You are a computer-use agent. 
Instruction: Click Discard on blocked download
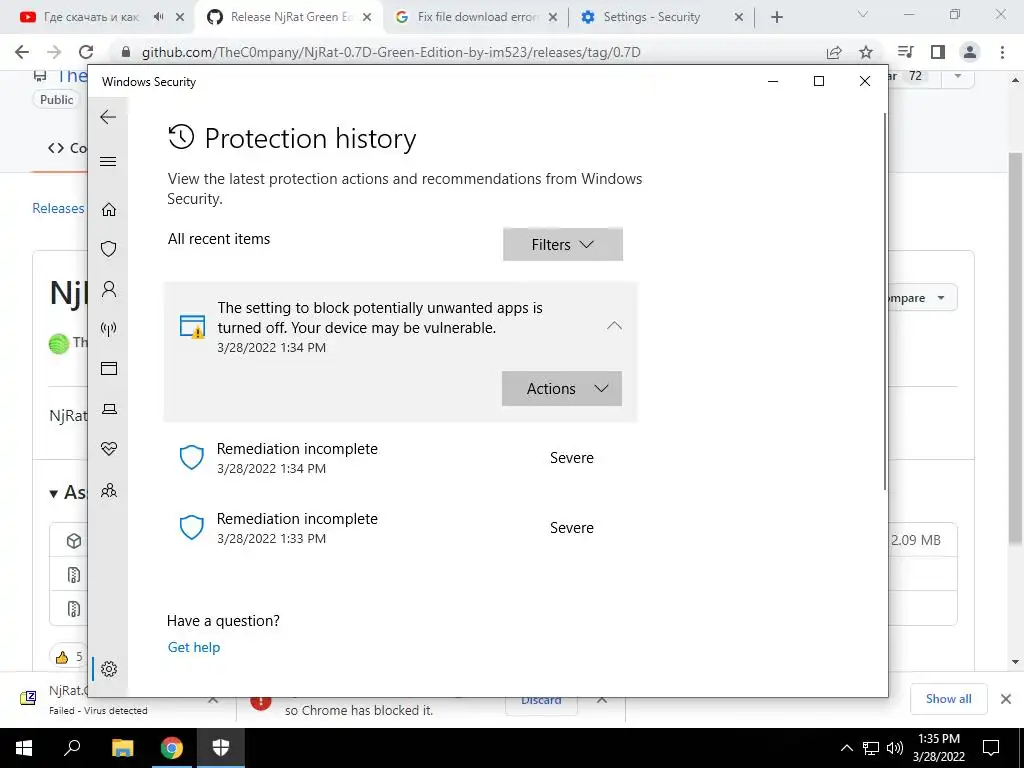(x=541, y=704)
